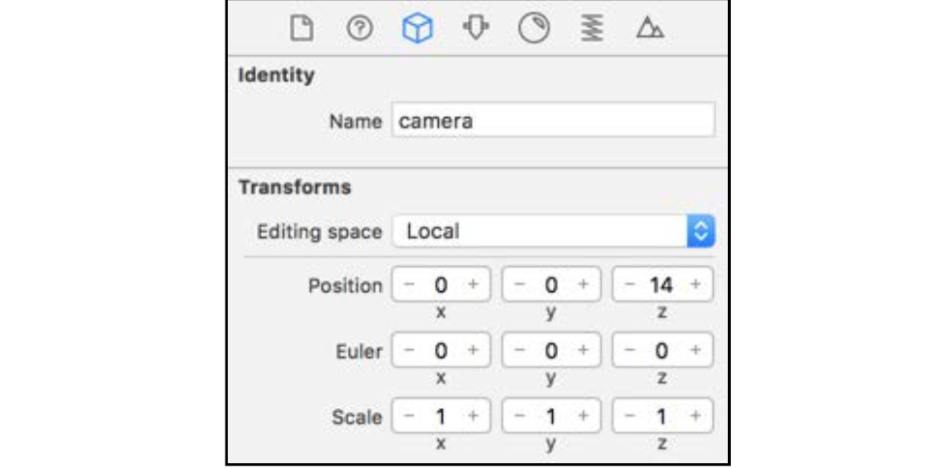This screenshot has height=468, width=938.
Task: Click the Name field containing camera
Action: (553, 120)
